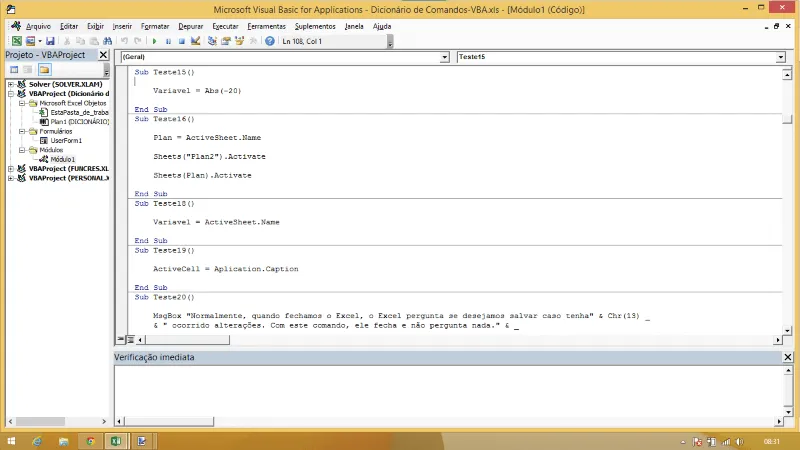Viewport: 800px width, 450px height.
Task: Switch to Excel in the taskbar
Action: [x=116, y=441]
